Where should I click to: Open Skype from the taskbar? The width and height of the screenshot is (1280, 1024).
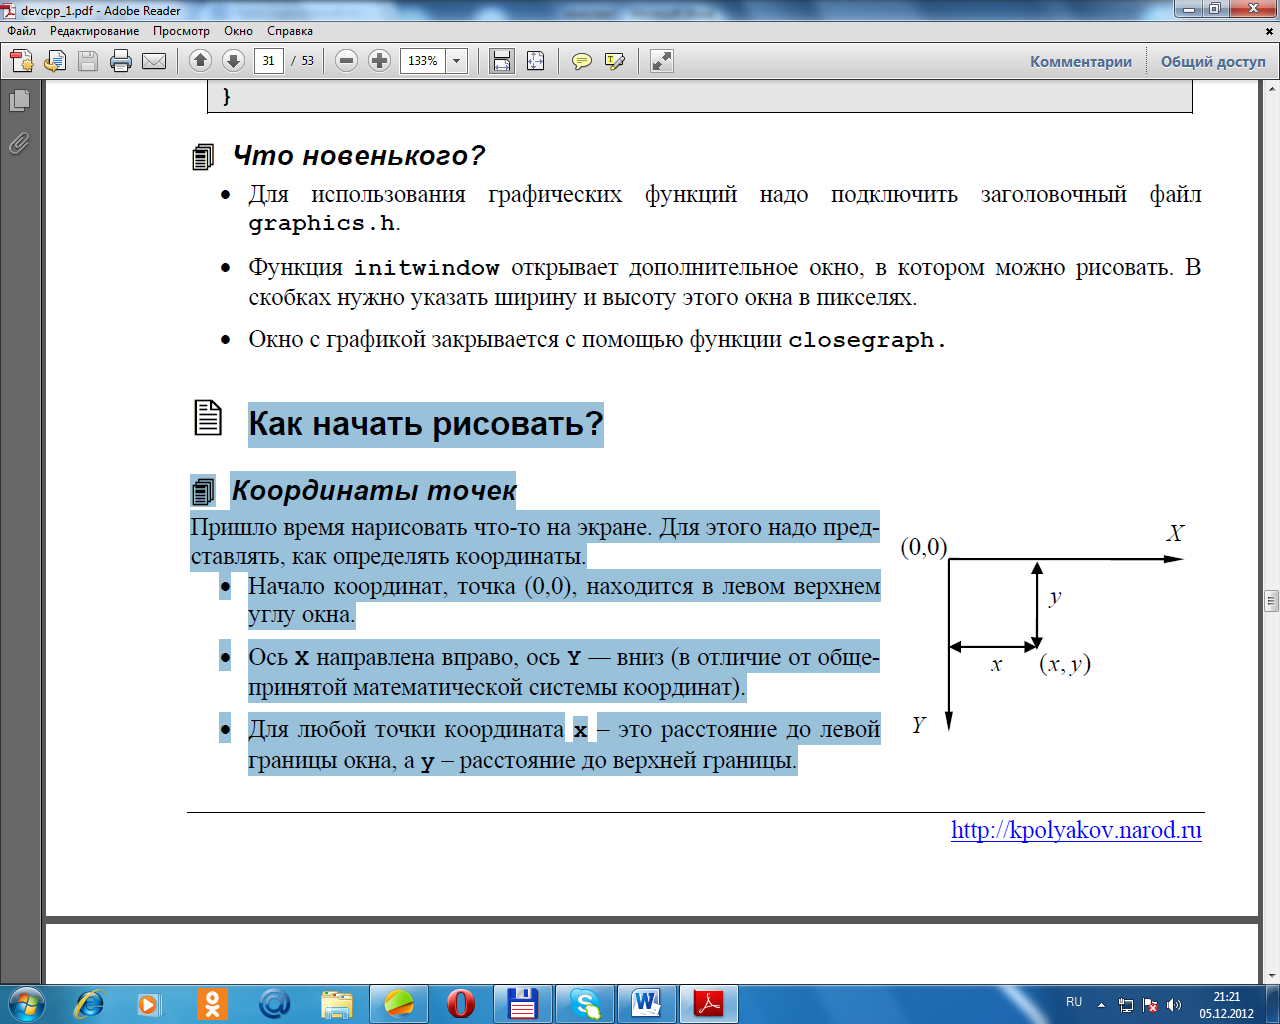pos(584,1003)
